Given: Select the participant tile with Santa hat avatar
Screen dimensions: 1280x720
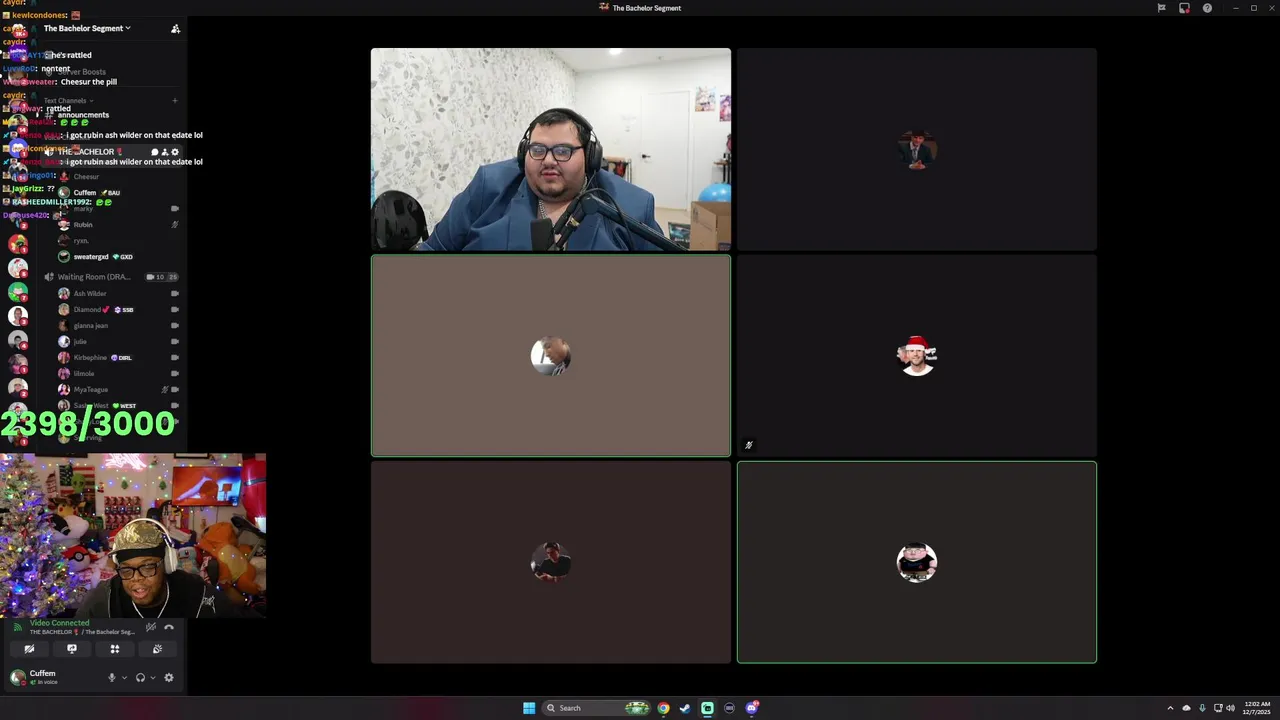Looking at the screenshot, I should (x=917, y=356).
